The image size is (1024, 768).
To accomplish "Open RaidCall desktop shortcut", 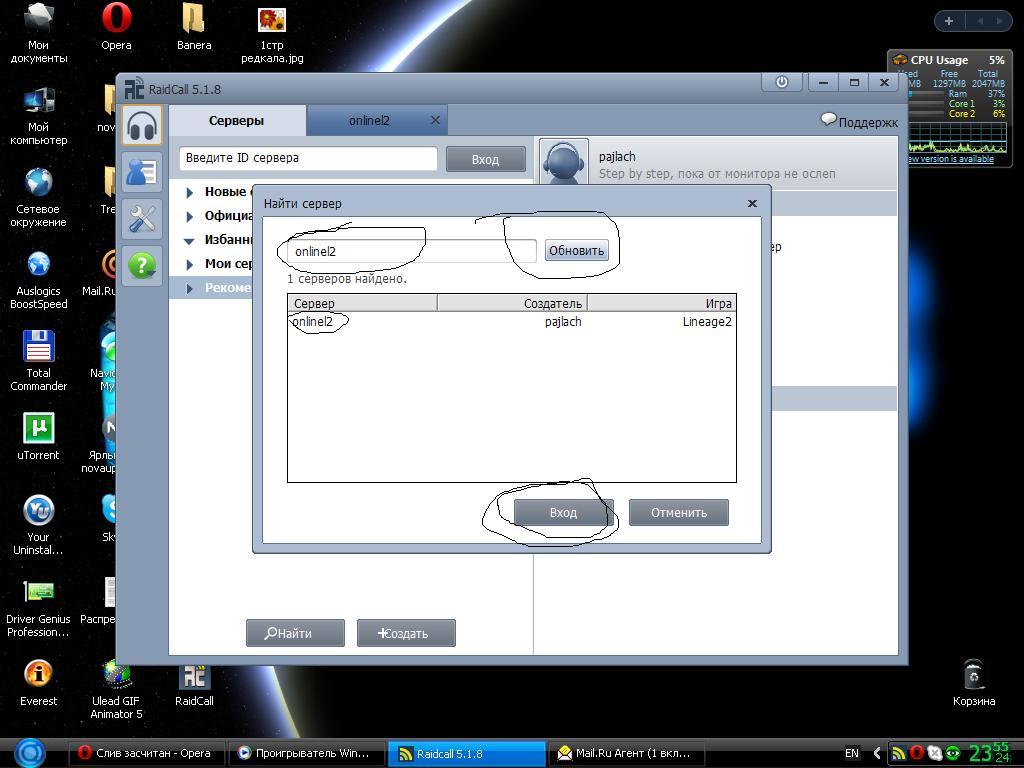I will coord(194,684).
